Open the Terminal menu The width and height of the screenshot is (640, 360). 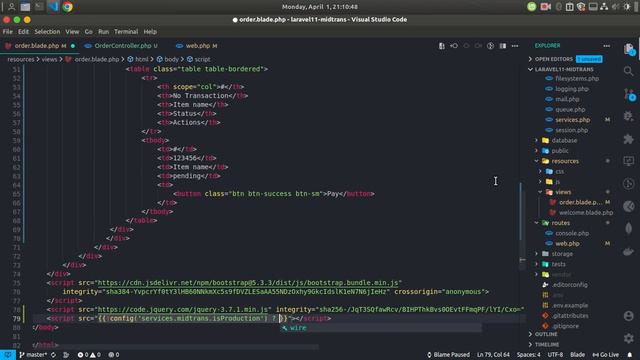pos(126,31)
